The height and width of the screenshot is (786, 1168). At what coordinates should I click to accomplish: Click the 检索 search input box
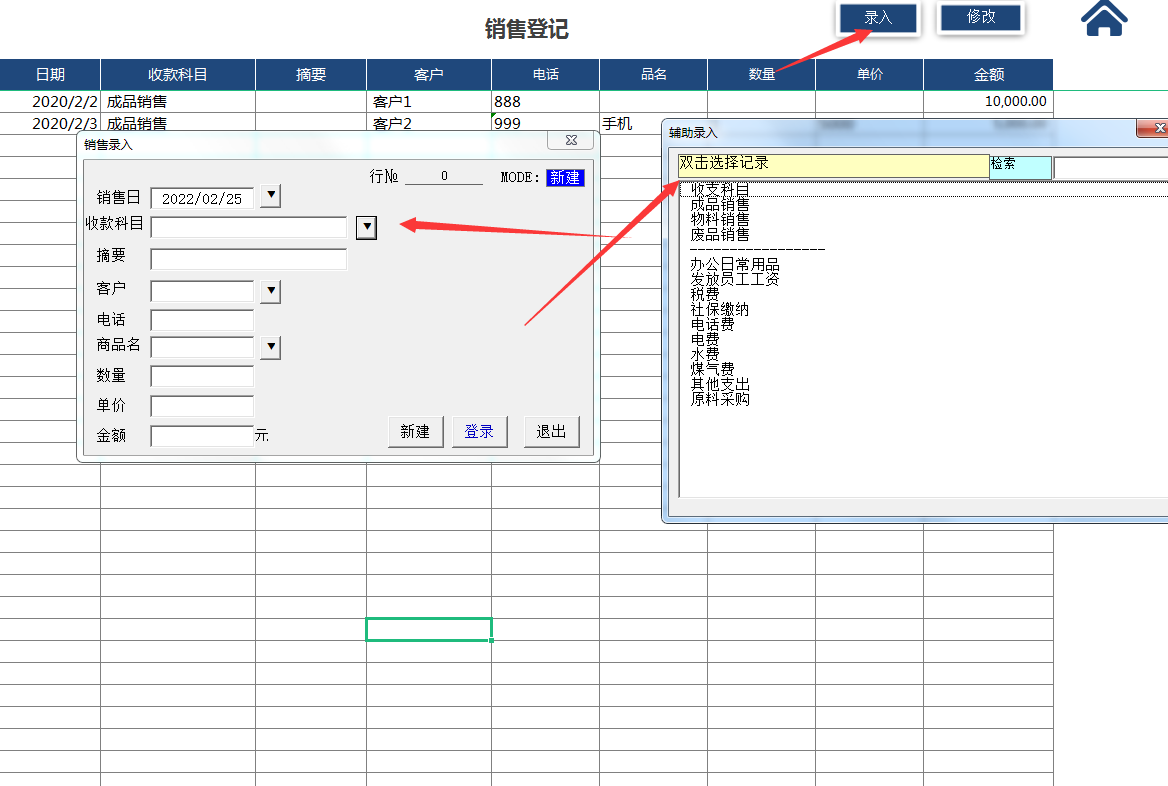tap(1111, 168)
